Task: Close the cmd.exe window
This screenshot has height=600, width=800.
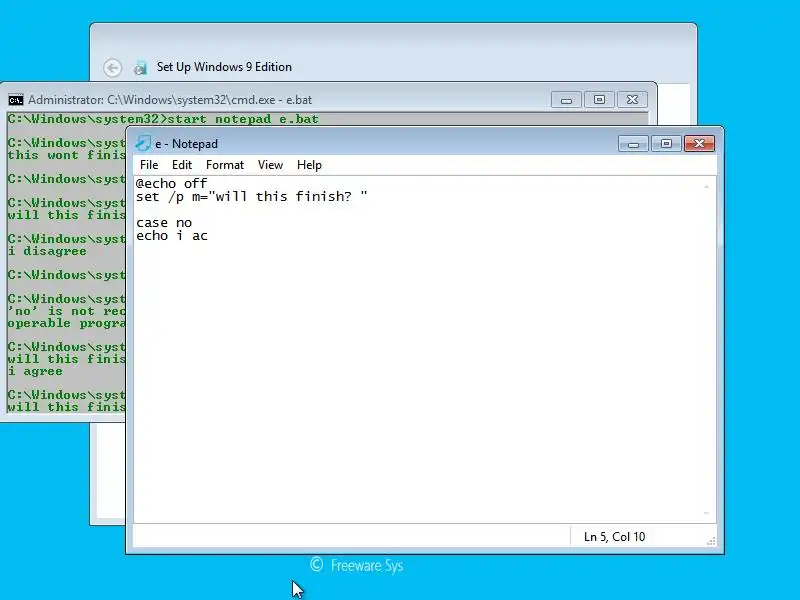Action: tap(632, 100)
